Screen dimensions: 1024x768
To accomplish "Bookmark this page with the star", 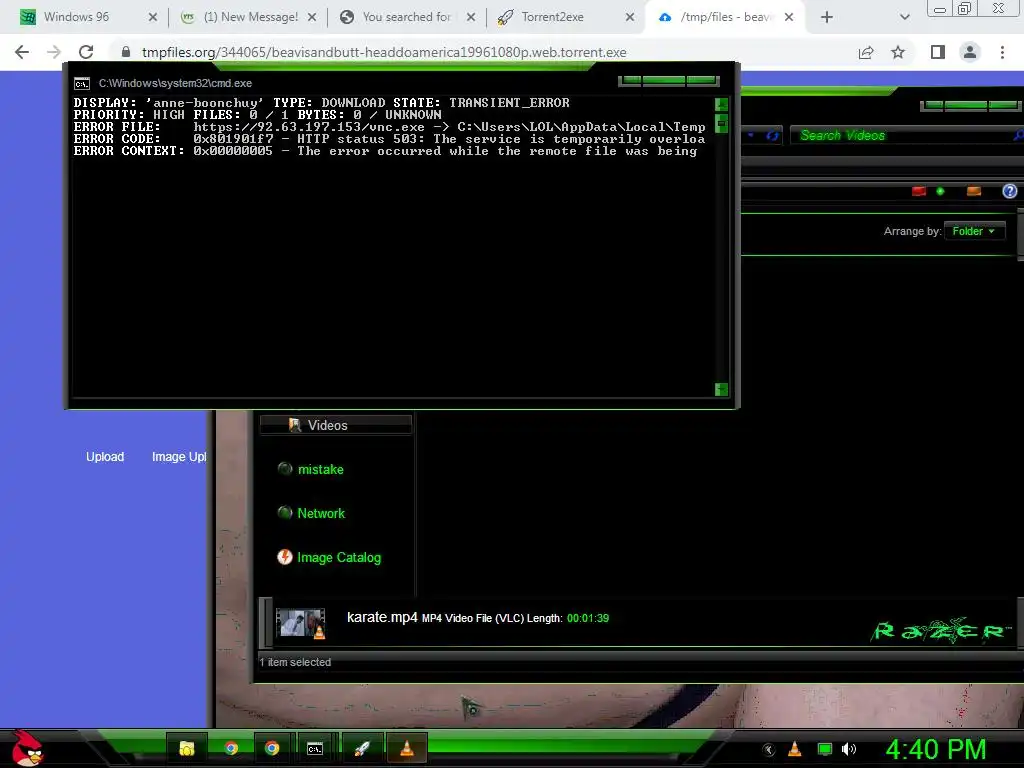I will click(898, 52).
